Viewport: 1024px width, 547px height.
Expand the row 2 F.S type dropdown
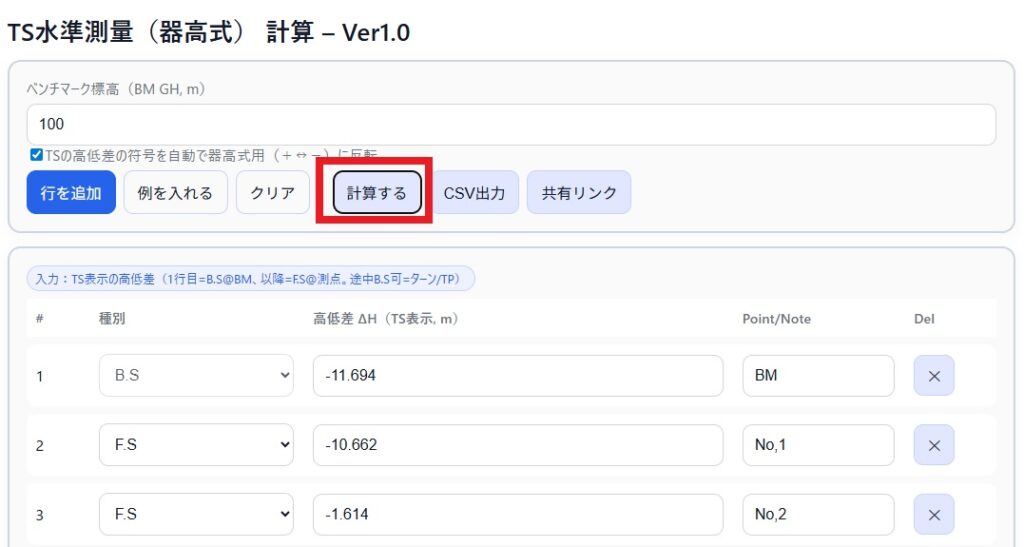[196, 445]
